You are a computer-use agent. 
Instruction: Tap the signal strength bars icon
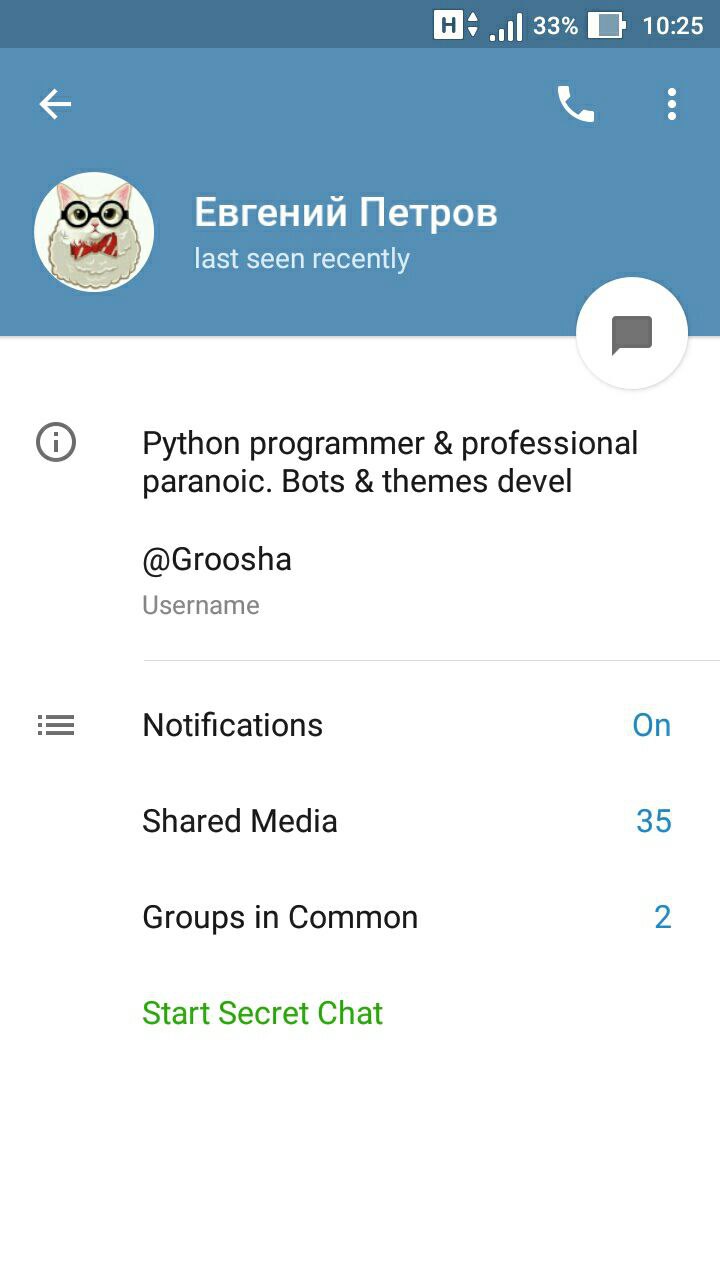[x=505, y=26]
